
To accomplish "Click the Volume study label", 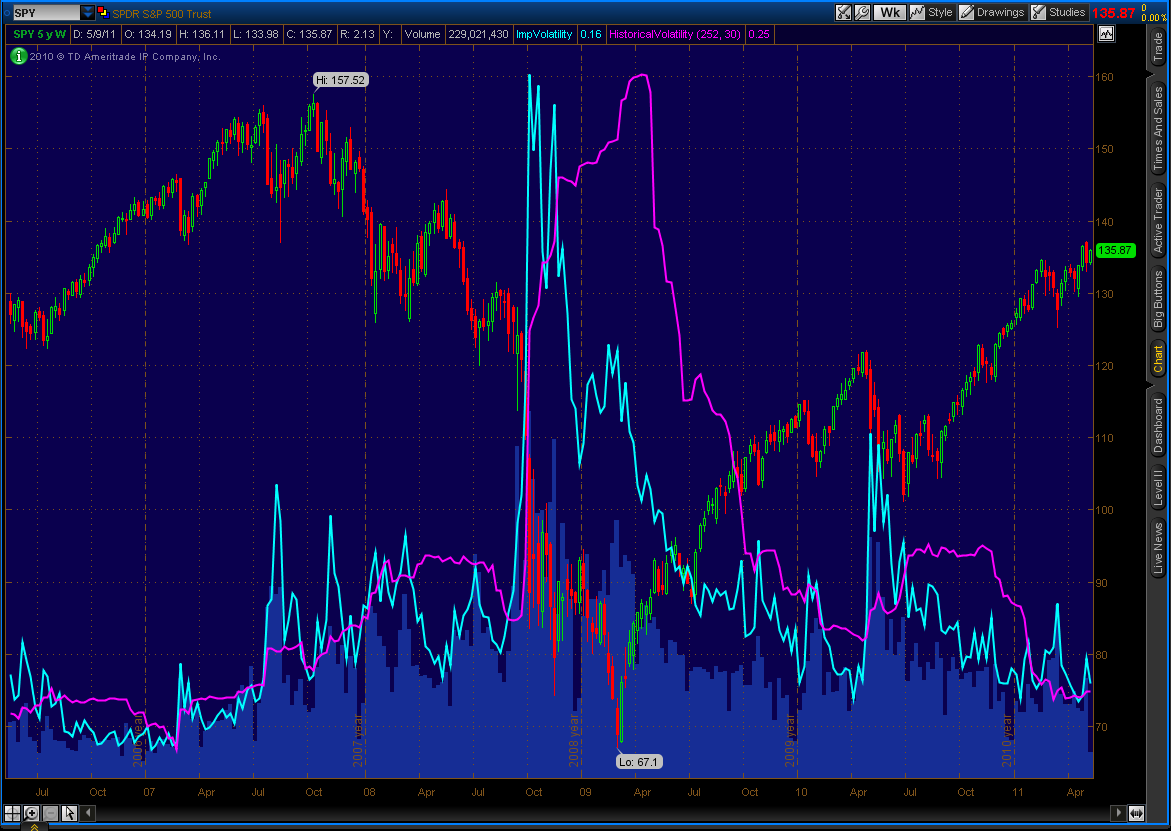I will [x=422, y=34].
